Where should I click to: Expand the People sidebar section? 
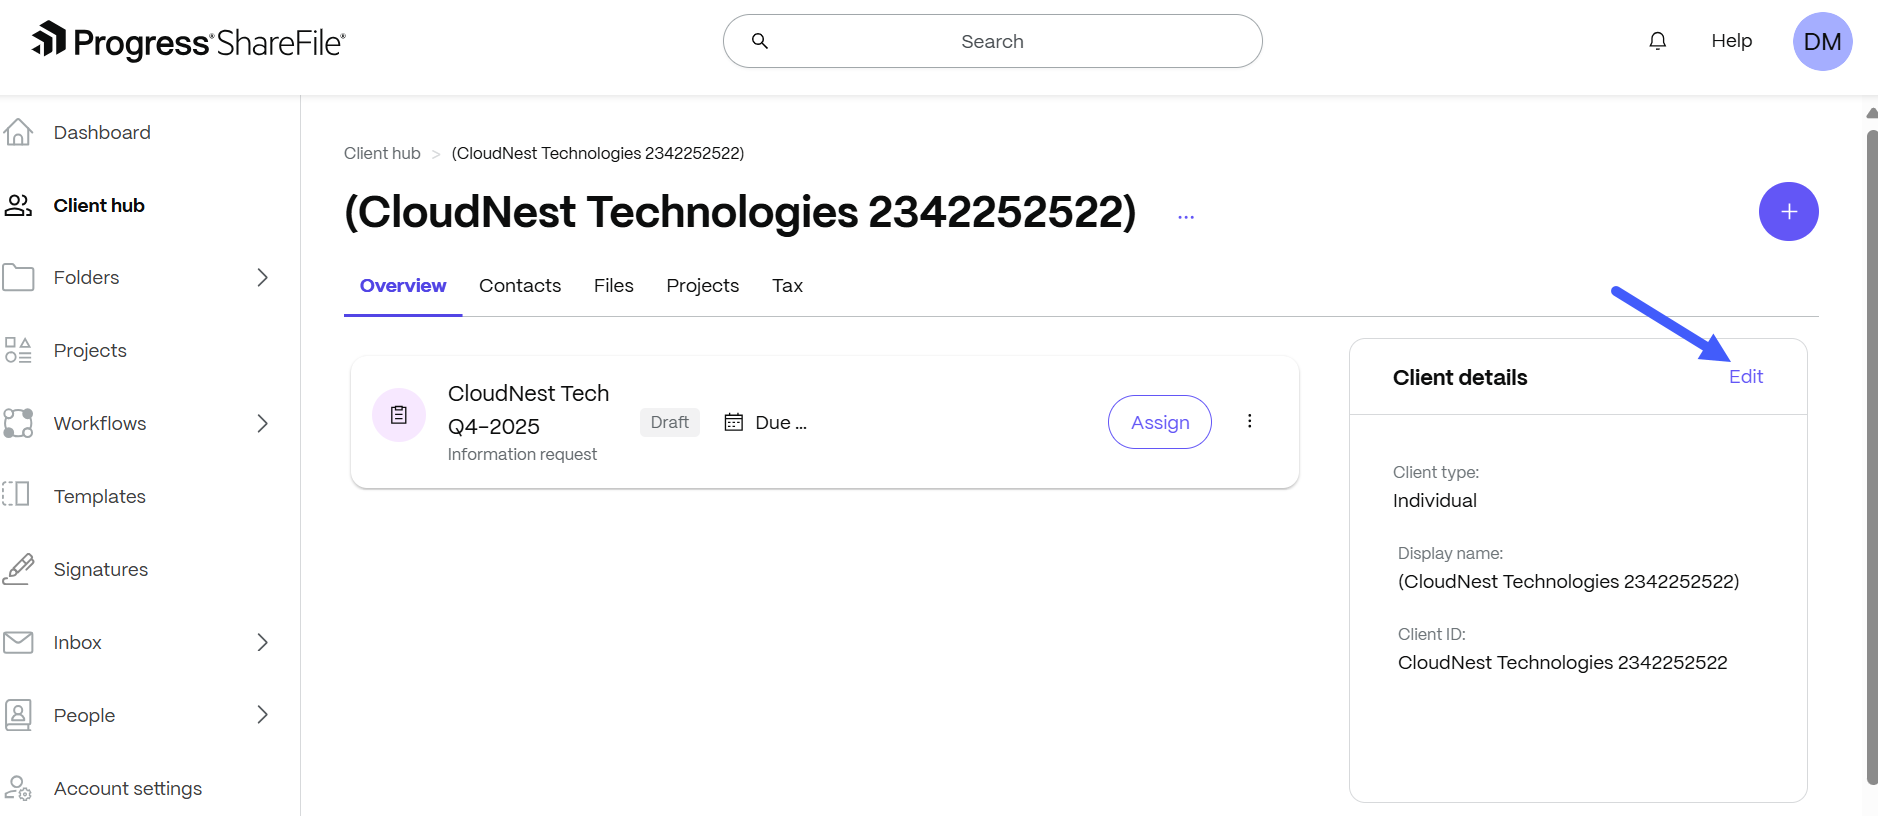[x=262, y=715]
